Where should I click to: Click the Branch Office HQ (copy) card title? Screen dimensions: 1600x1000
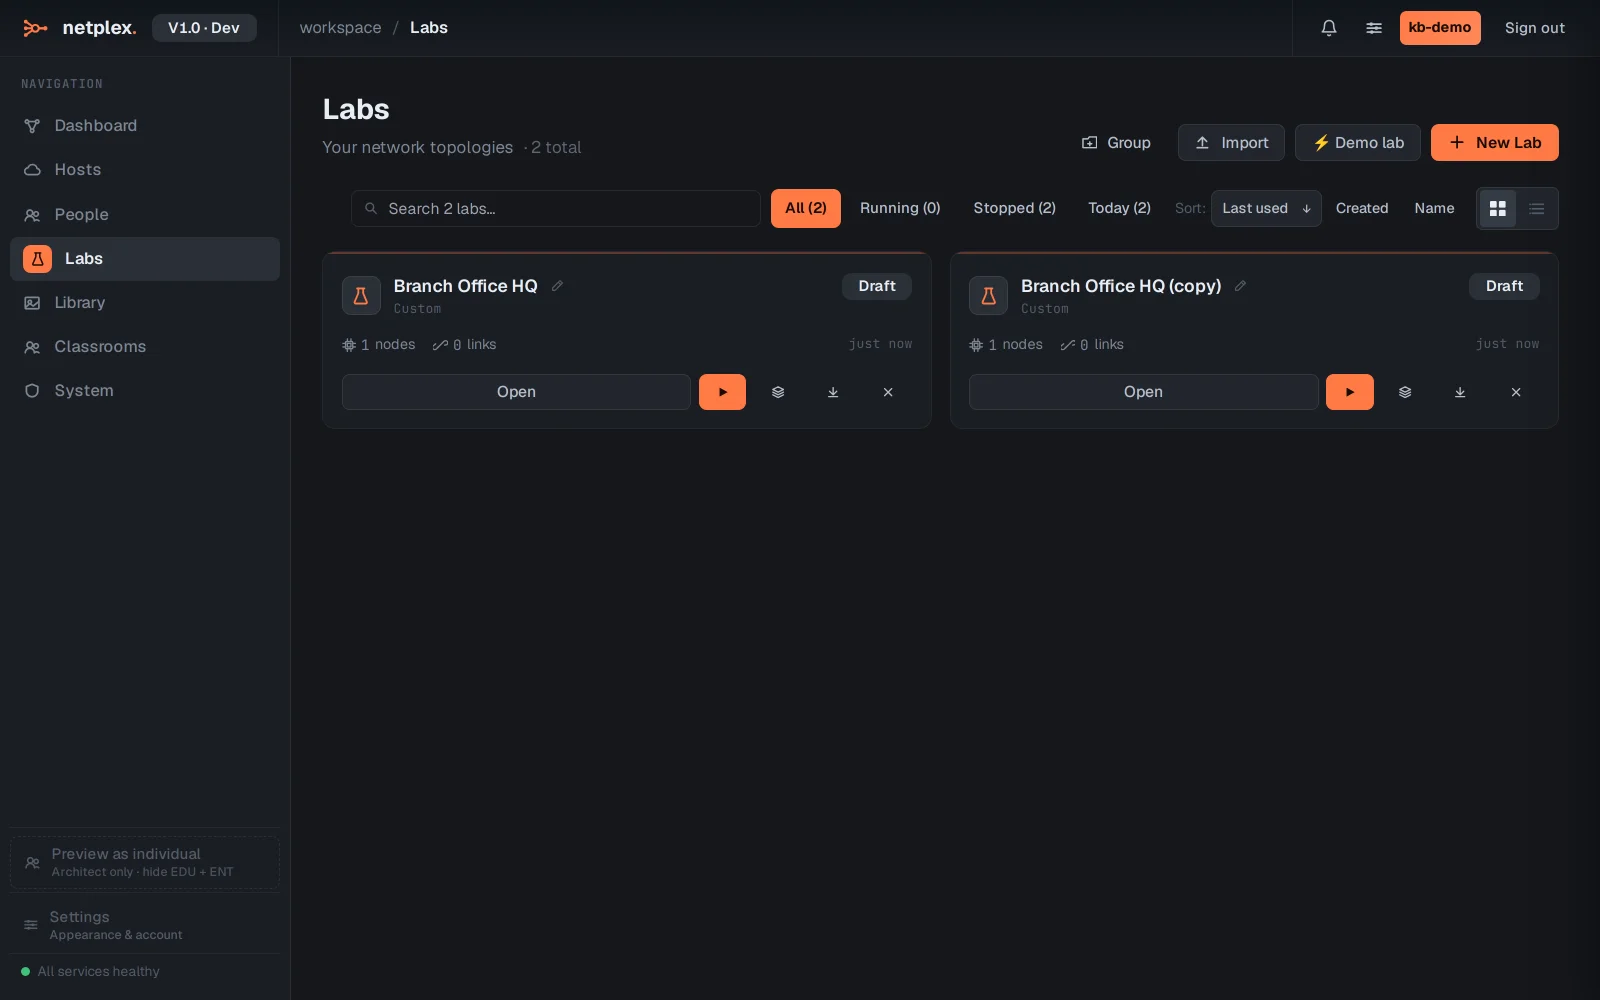pyautogui.click(x=1121, y=286)
